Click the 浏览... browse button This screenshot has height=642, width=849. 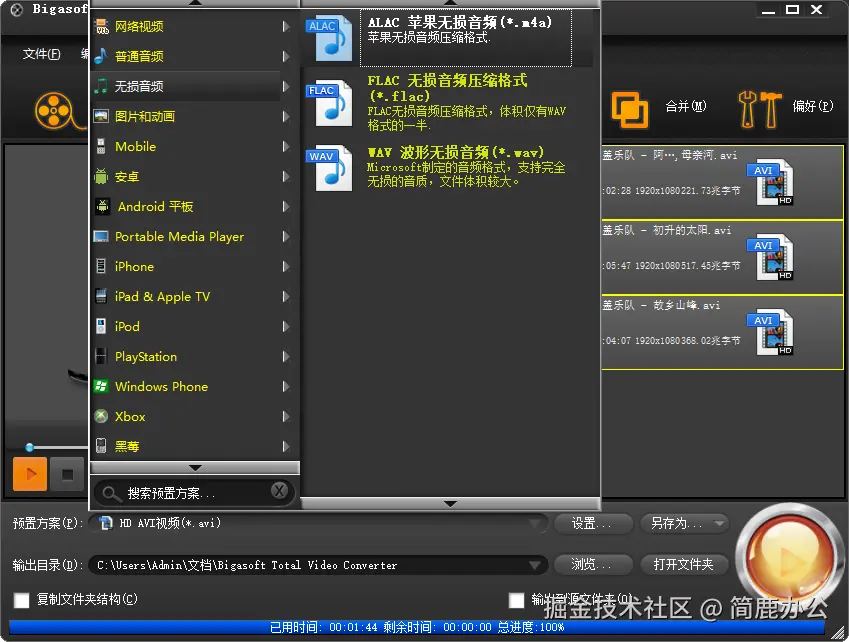[x=592, y=565]
